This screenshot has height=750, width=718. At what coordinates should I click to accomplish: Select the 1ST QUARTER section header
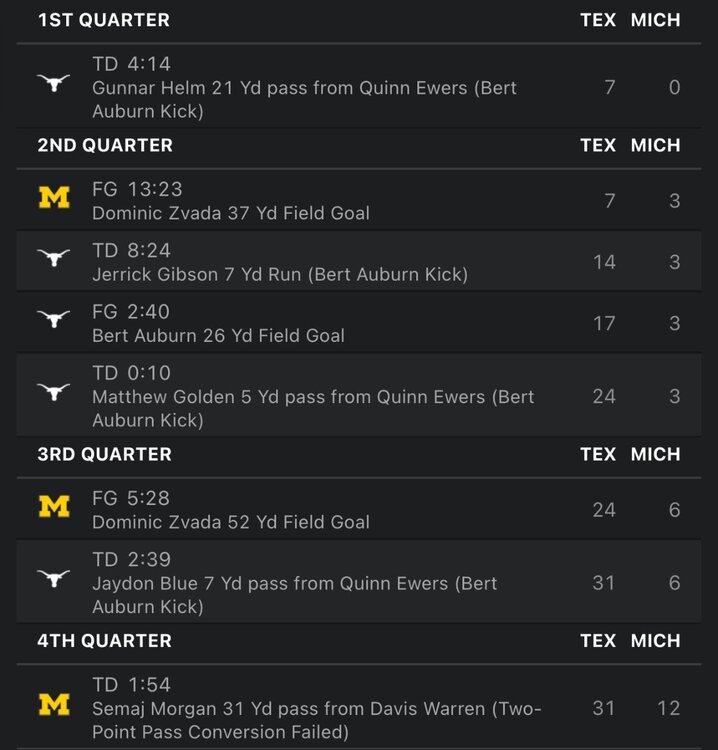click(104, 20)
